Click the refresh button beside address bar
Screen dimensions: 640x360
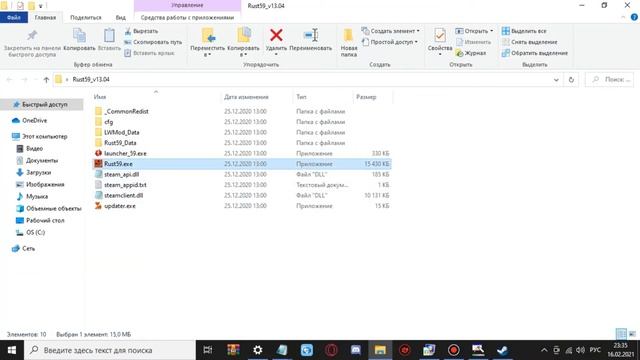(x=571, y=80)
